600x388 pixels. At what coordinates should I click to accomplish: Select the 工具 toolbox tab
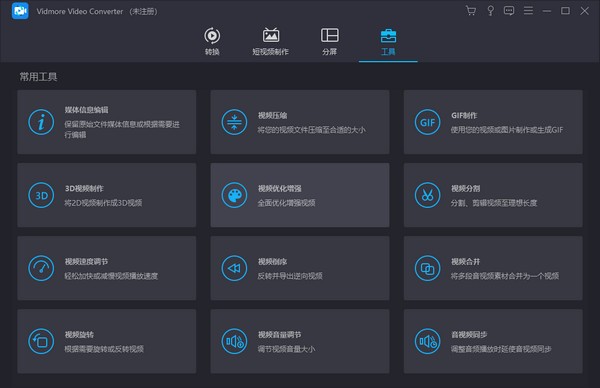pos(388,41)
